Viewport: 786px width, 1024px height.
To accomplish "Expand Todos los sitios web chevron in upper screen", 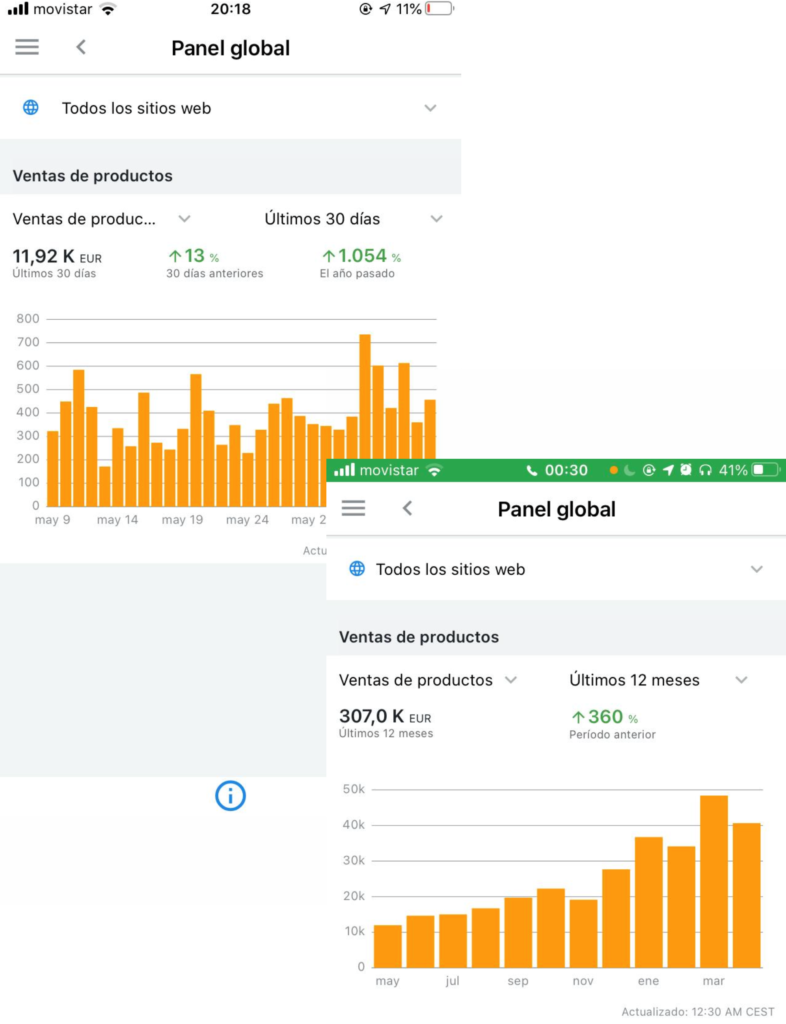I will click(430, 108).
